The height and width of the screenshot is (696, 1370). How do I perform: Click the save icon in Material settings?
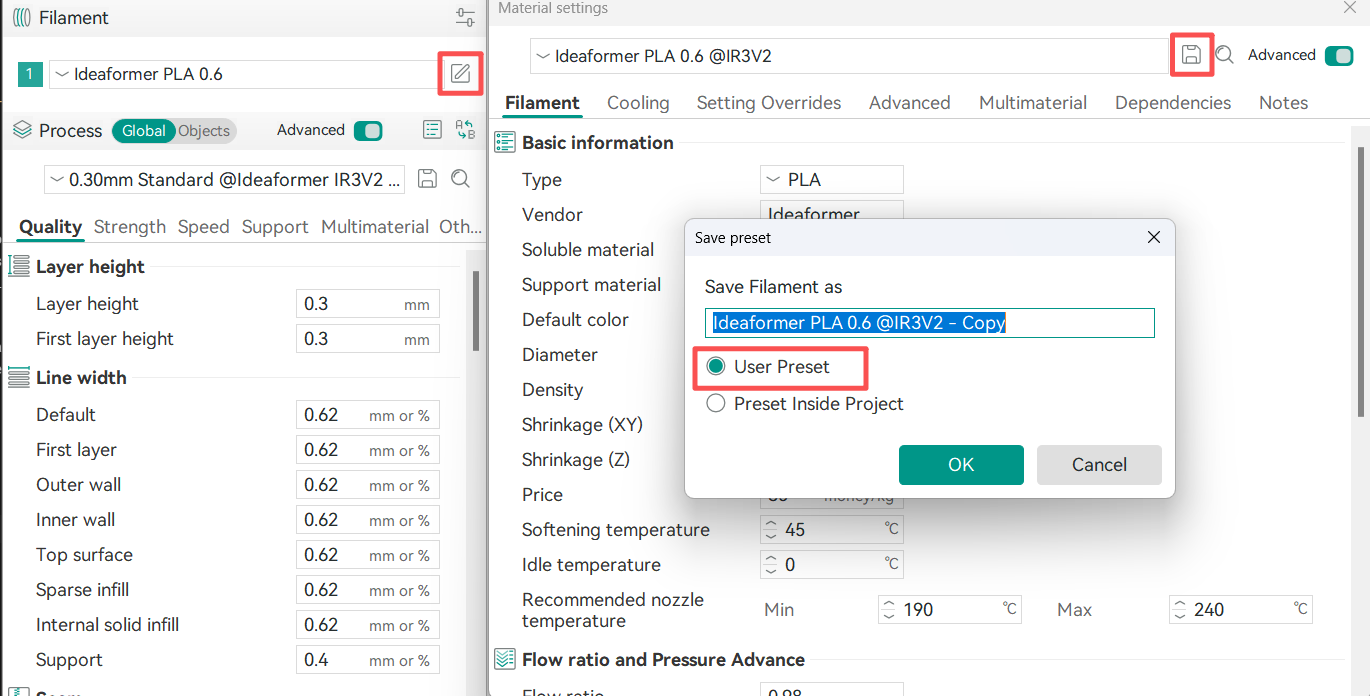click(x=1191, y=55)
